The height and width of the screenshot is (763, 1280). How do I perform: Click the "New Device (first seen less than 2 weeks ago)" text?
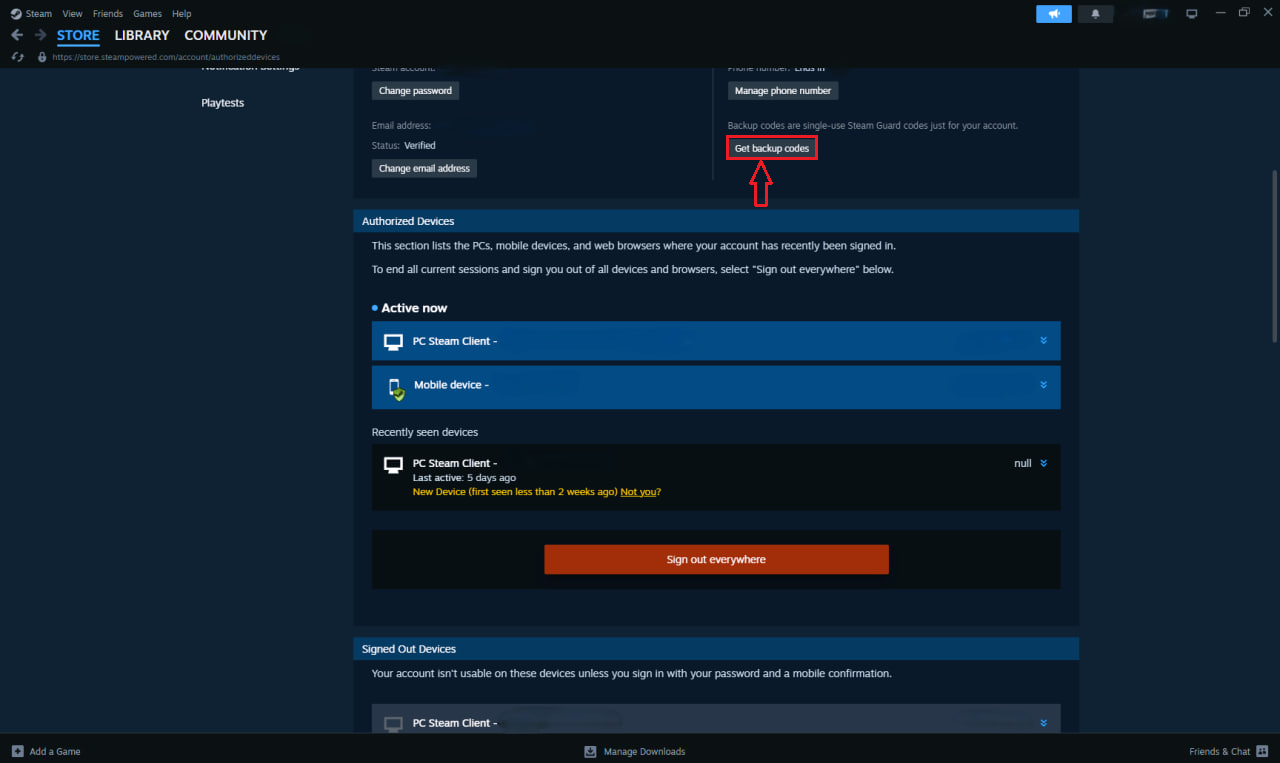(x=515, y=492)
